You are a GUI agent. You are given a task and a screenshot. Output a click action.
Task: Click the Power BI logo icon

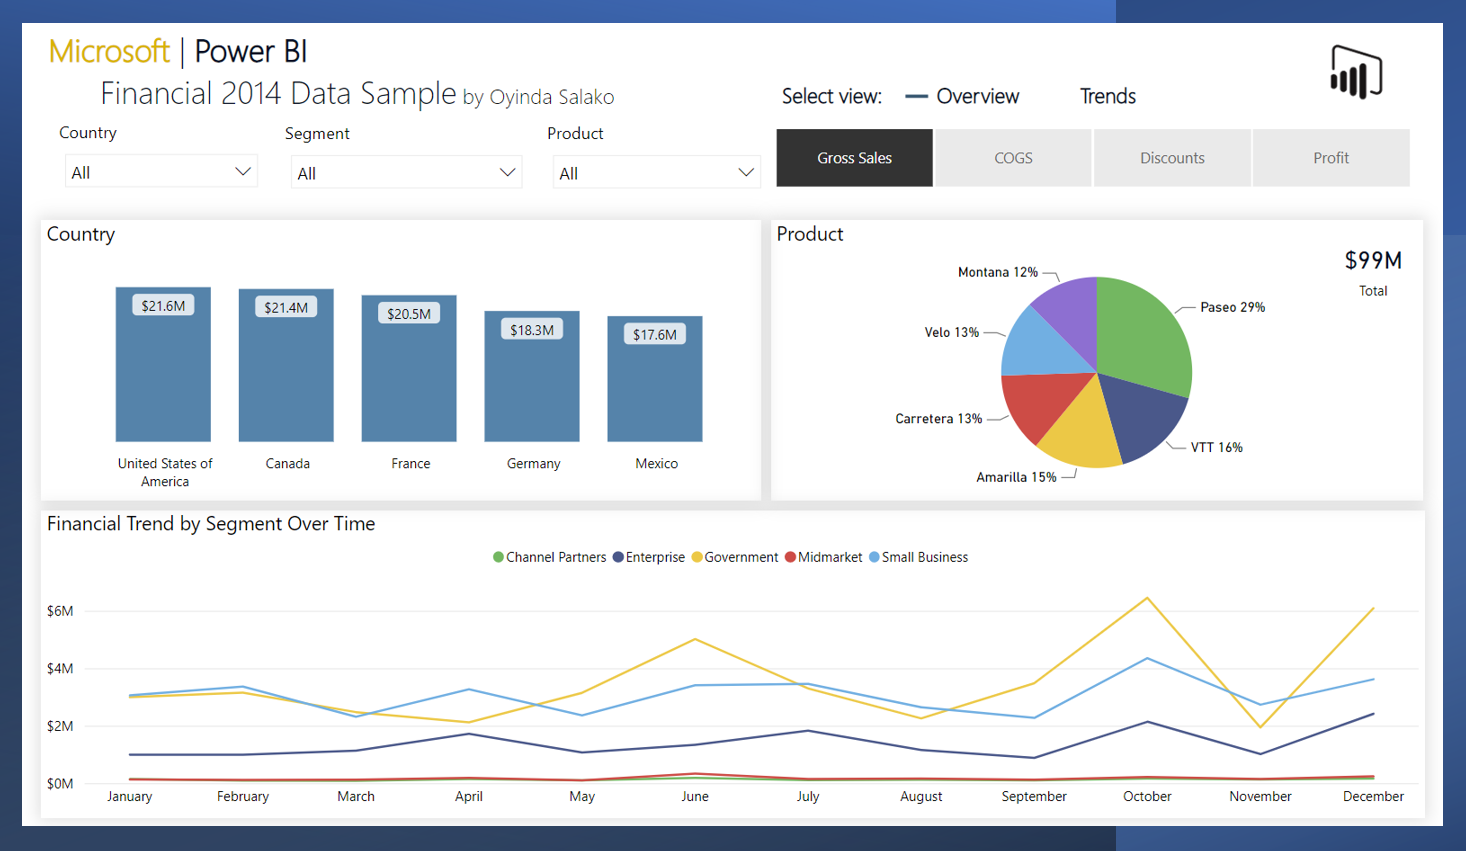[1356, 72]
